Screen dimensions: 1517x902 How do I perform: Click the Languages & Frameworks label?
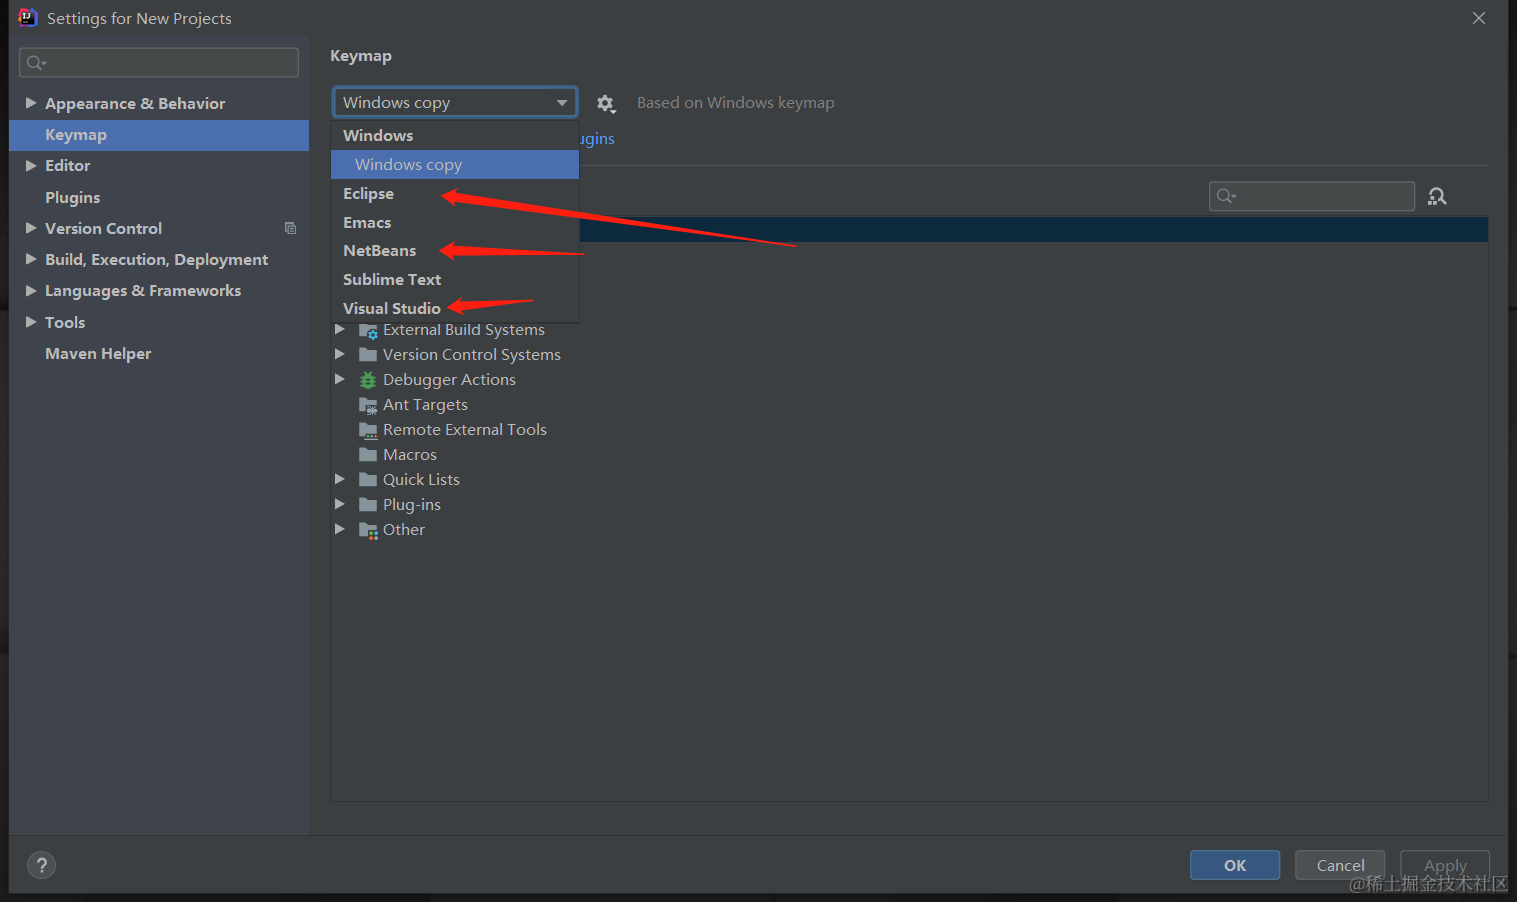[x=143, y=291]
